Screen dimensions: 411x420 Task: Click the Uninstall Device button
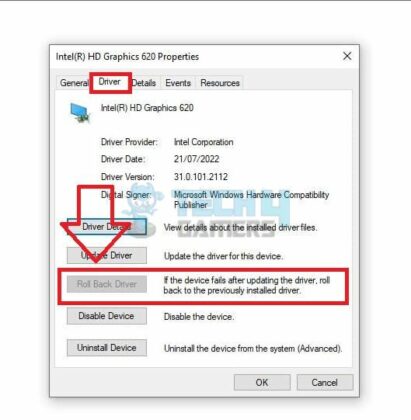click(107, 348)
